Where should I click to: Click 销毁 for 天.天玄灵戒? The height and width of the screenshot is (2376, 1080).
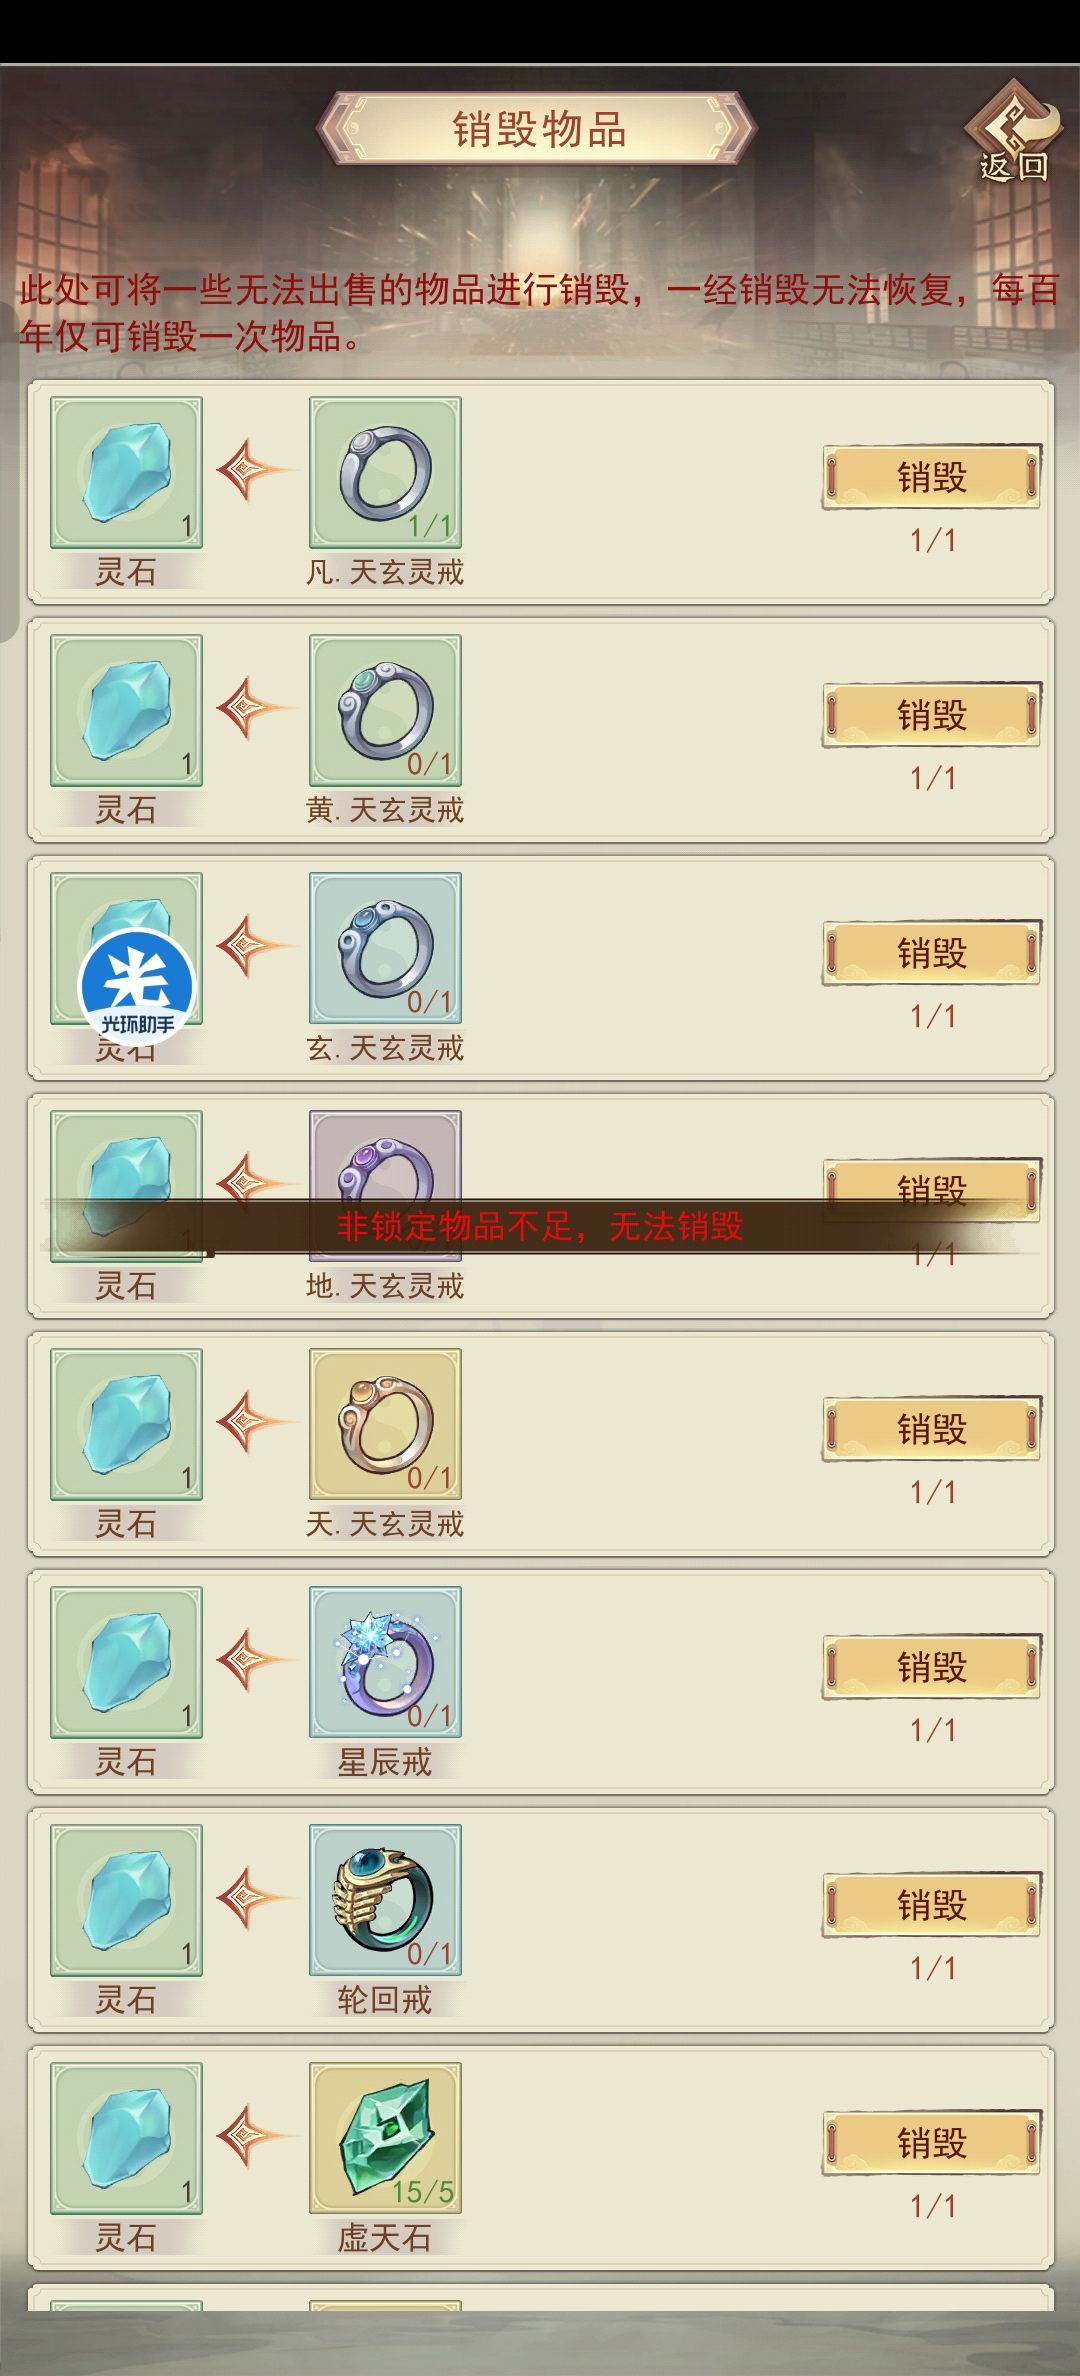click(x=932, y=1429)
